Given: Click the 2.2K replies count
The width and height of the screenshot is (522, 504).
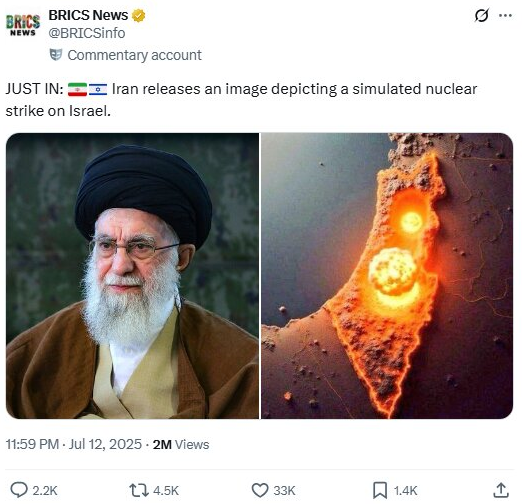Looking at the screenshot, I should [x=45, y=491].
